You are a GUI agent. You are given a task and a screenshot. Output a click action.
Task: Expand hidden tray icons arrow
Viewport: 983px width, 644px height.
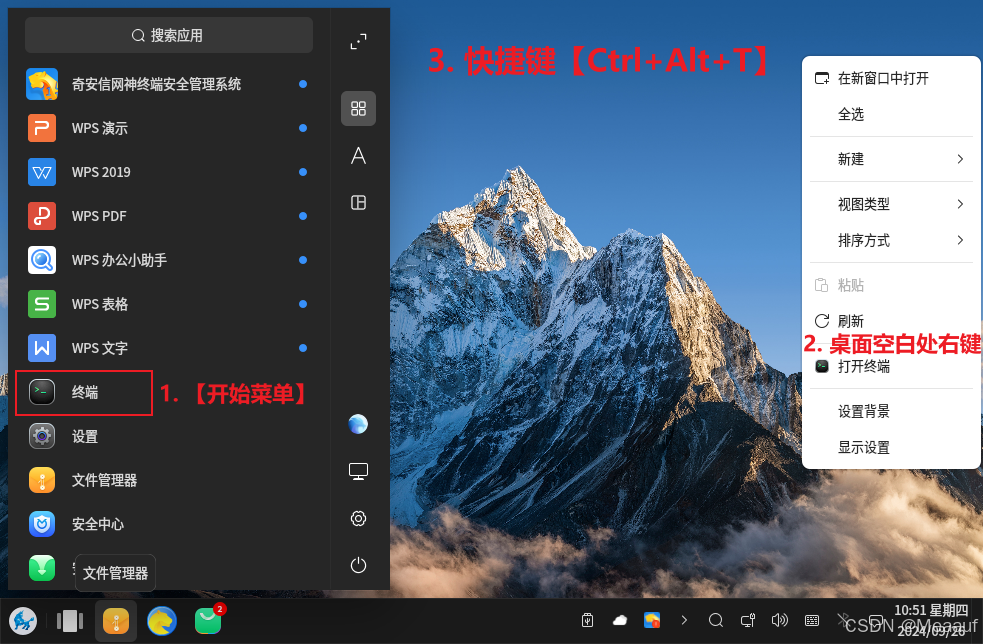point(684,620)
